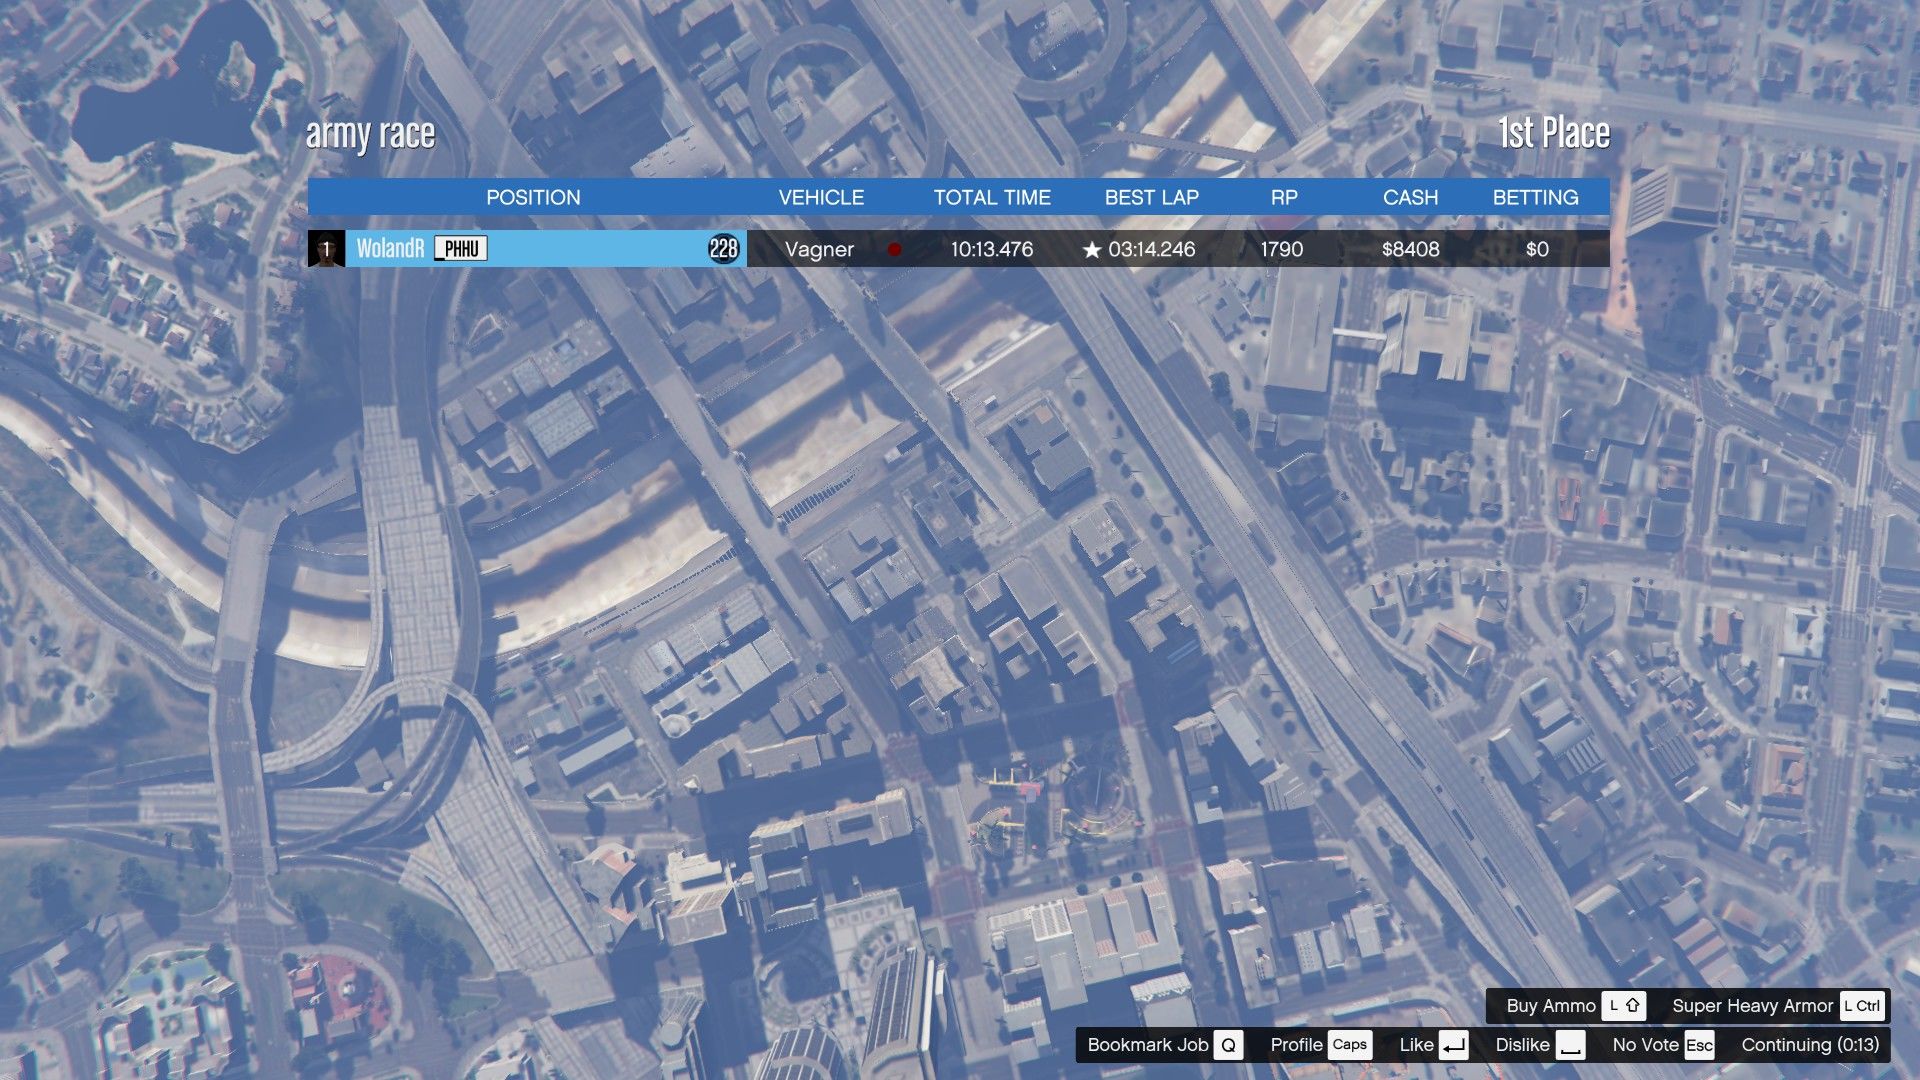This screenshot has width=1920, height=1080.
Task: Select the BETTING column header
Action: (1535, 197)
